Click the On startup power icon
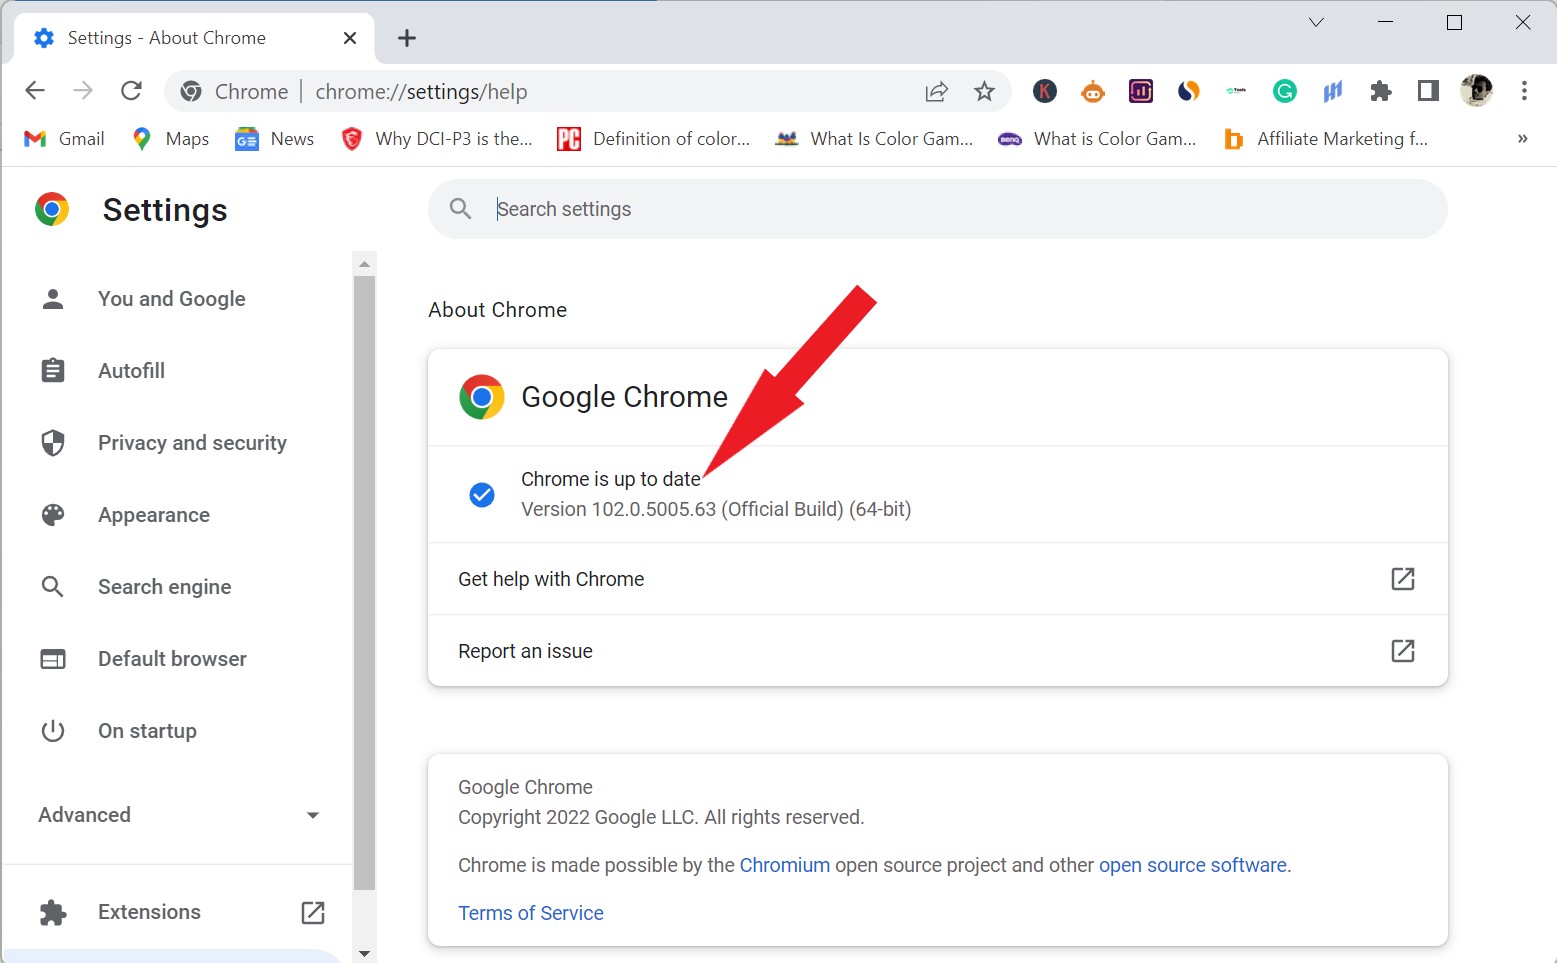1557x963 pixels. tap(52, 731)
